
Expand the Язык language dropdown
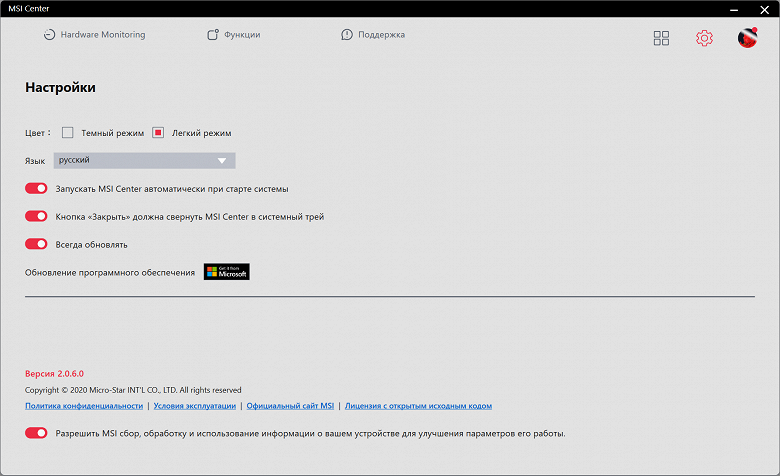coord(144,160)
